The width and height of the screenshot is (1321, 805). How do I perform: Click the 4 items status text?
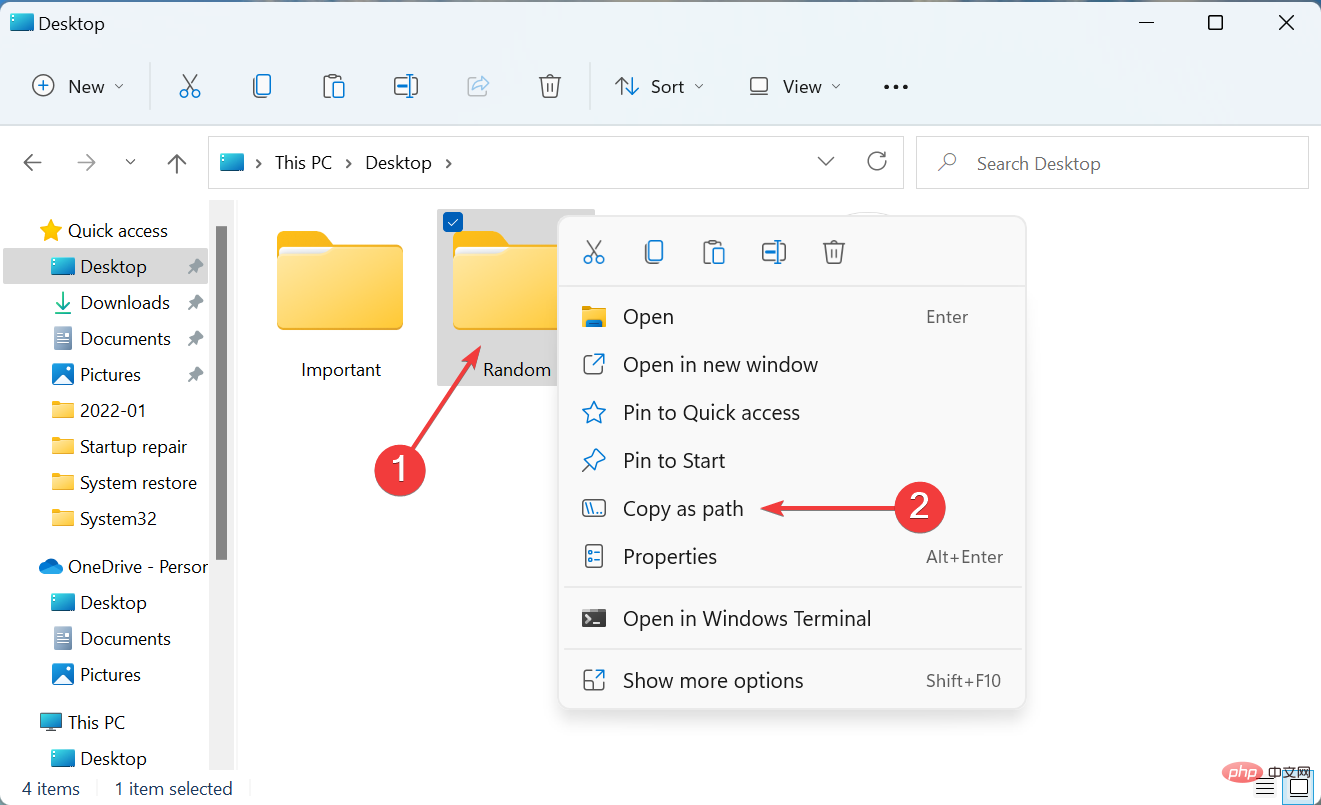coord(51,789)
